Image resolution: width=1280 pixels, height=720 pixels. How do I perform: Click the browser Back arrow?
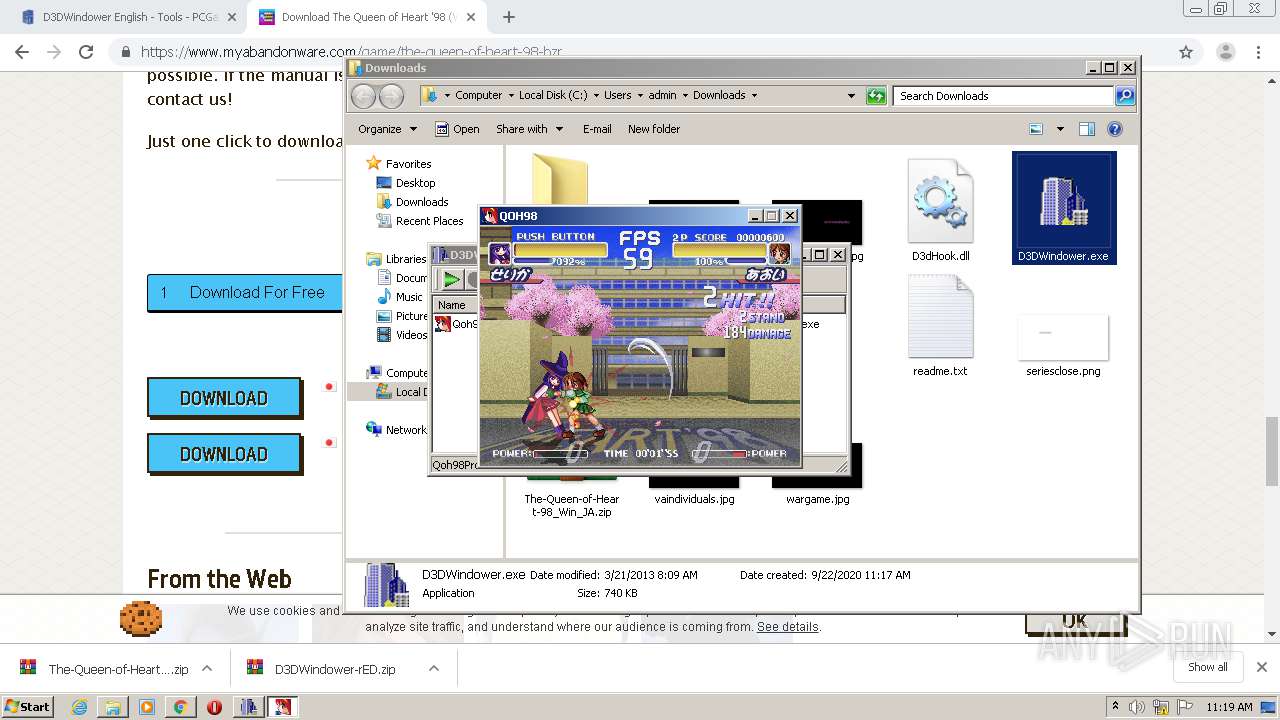[x=22, y=52]
